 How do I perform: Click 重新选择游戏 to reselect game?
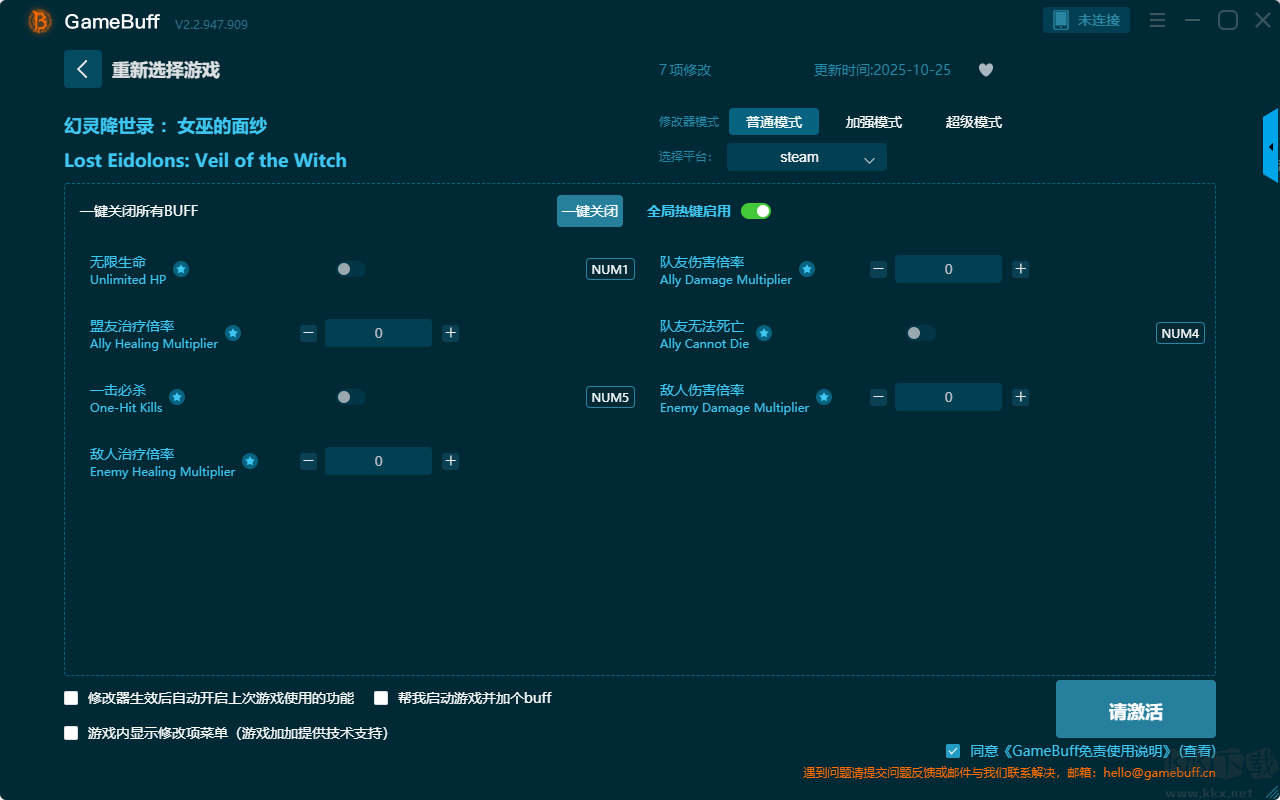tap(166, 70)
